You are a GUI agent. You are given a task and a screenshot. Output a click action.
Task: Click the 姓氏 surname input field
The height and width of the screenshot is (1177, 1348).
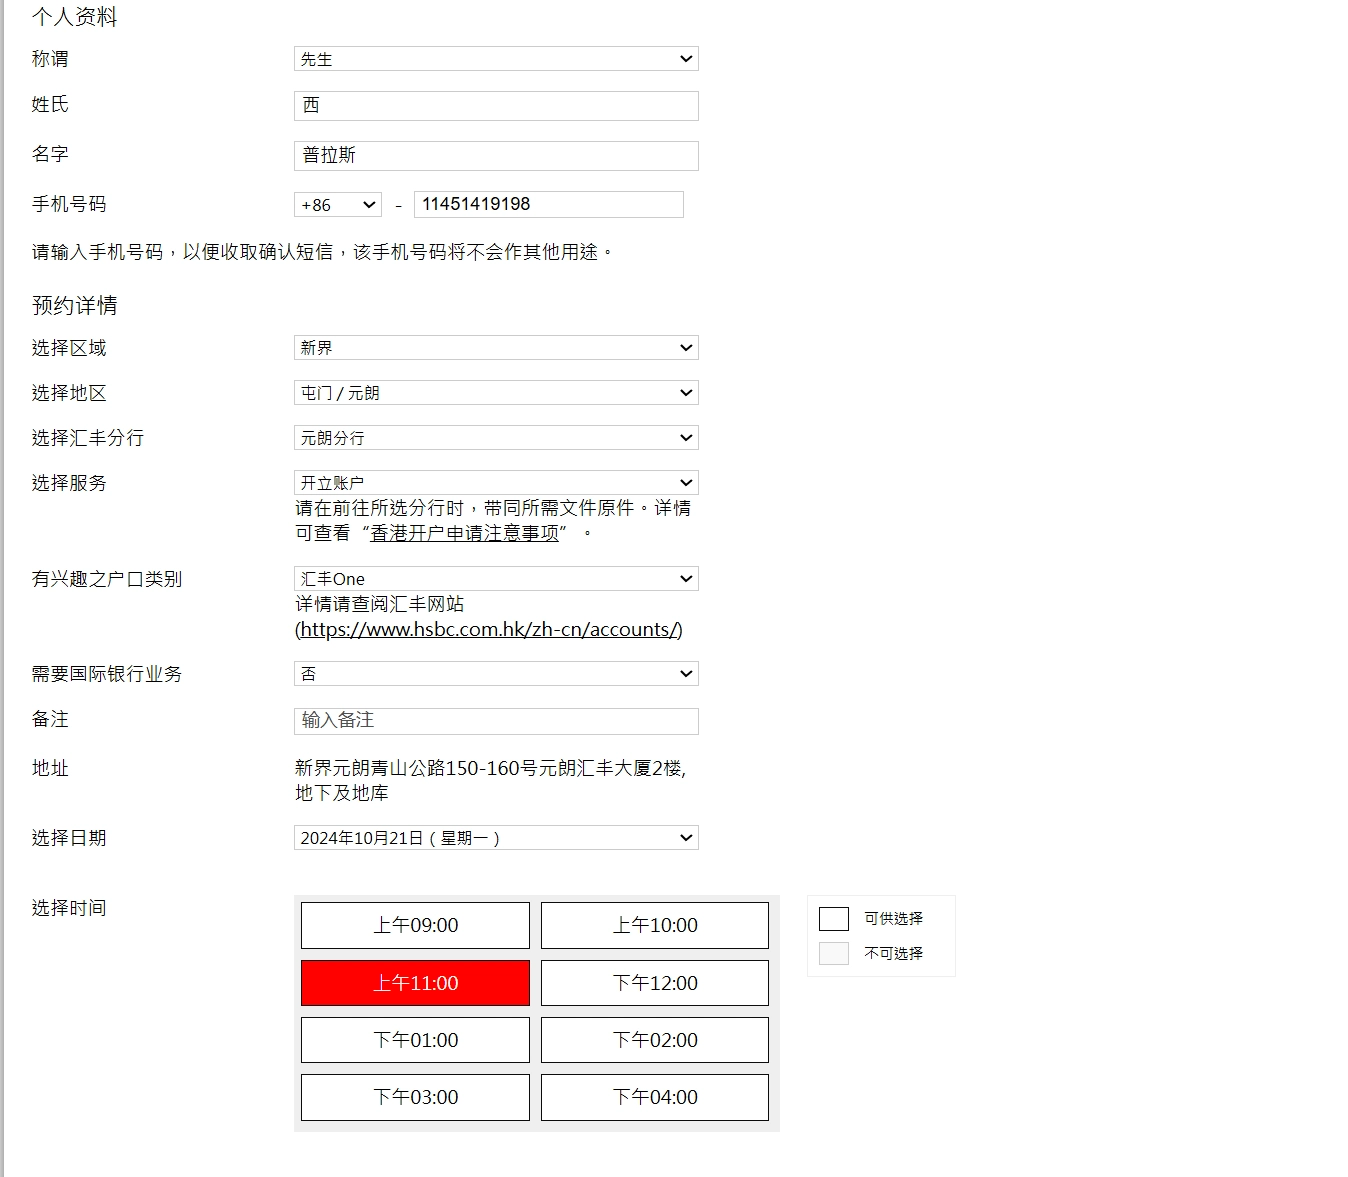tap(496, 106)
